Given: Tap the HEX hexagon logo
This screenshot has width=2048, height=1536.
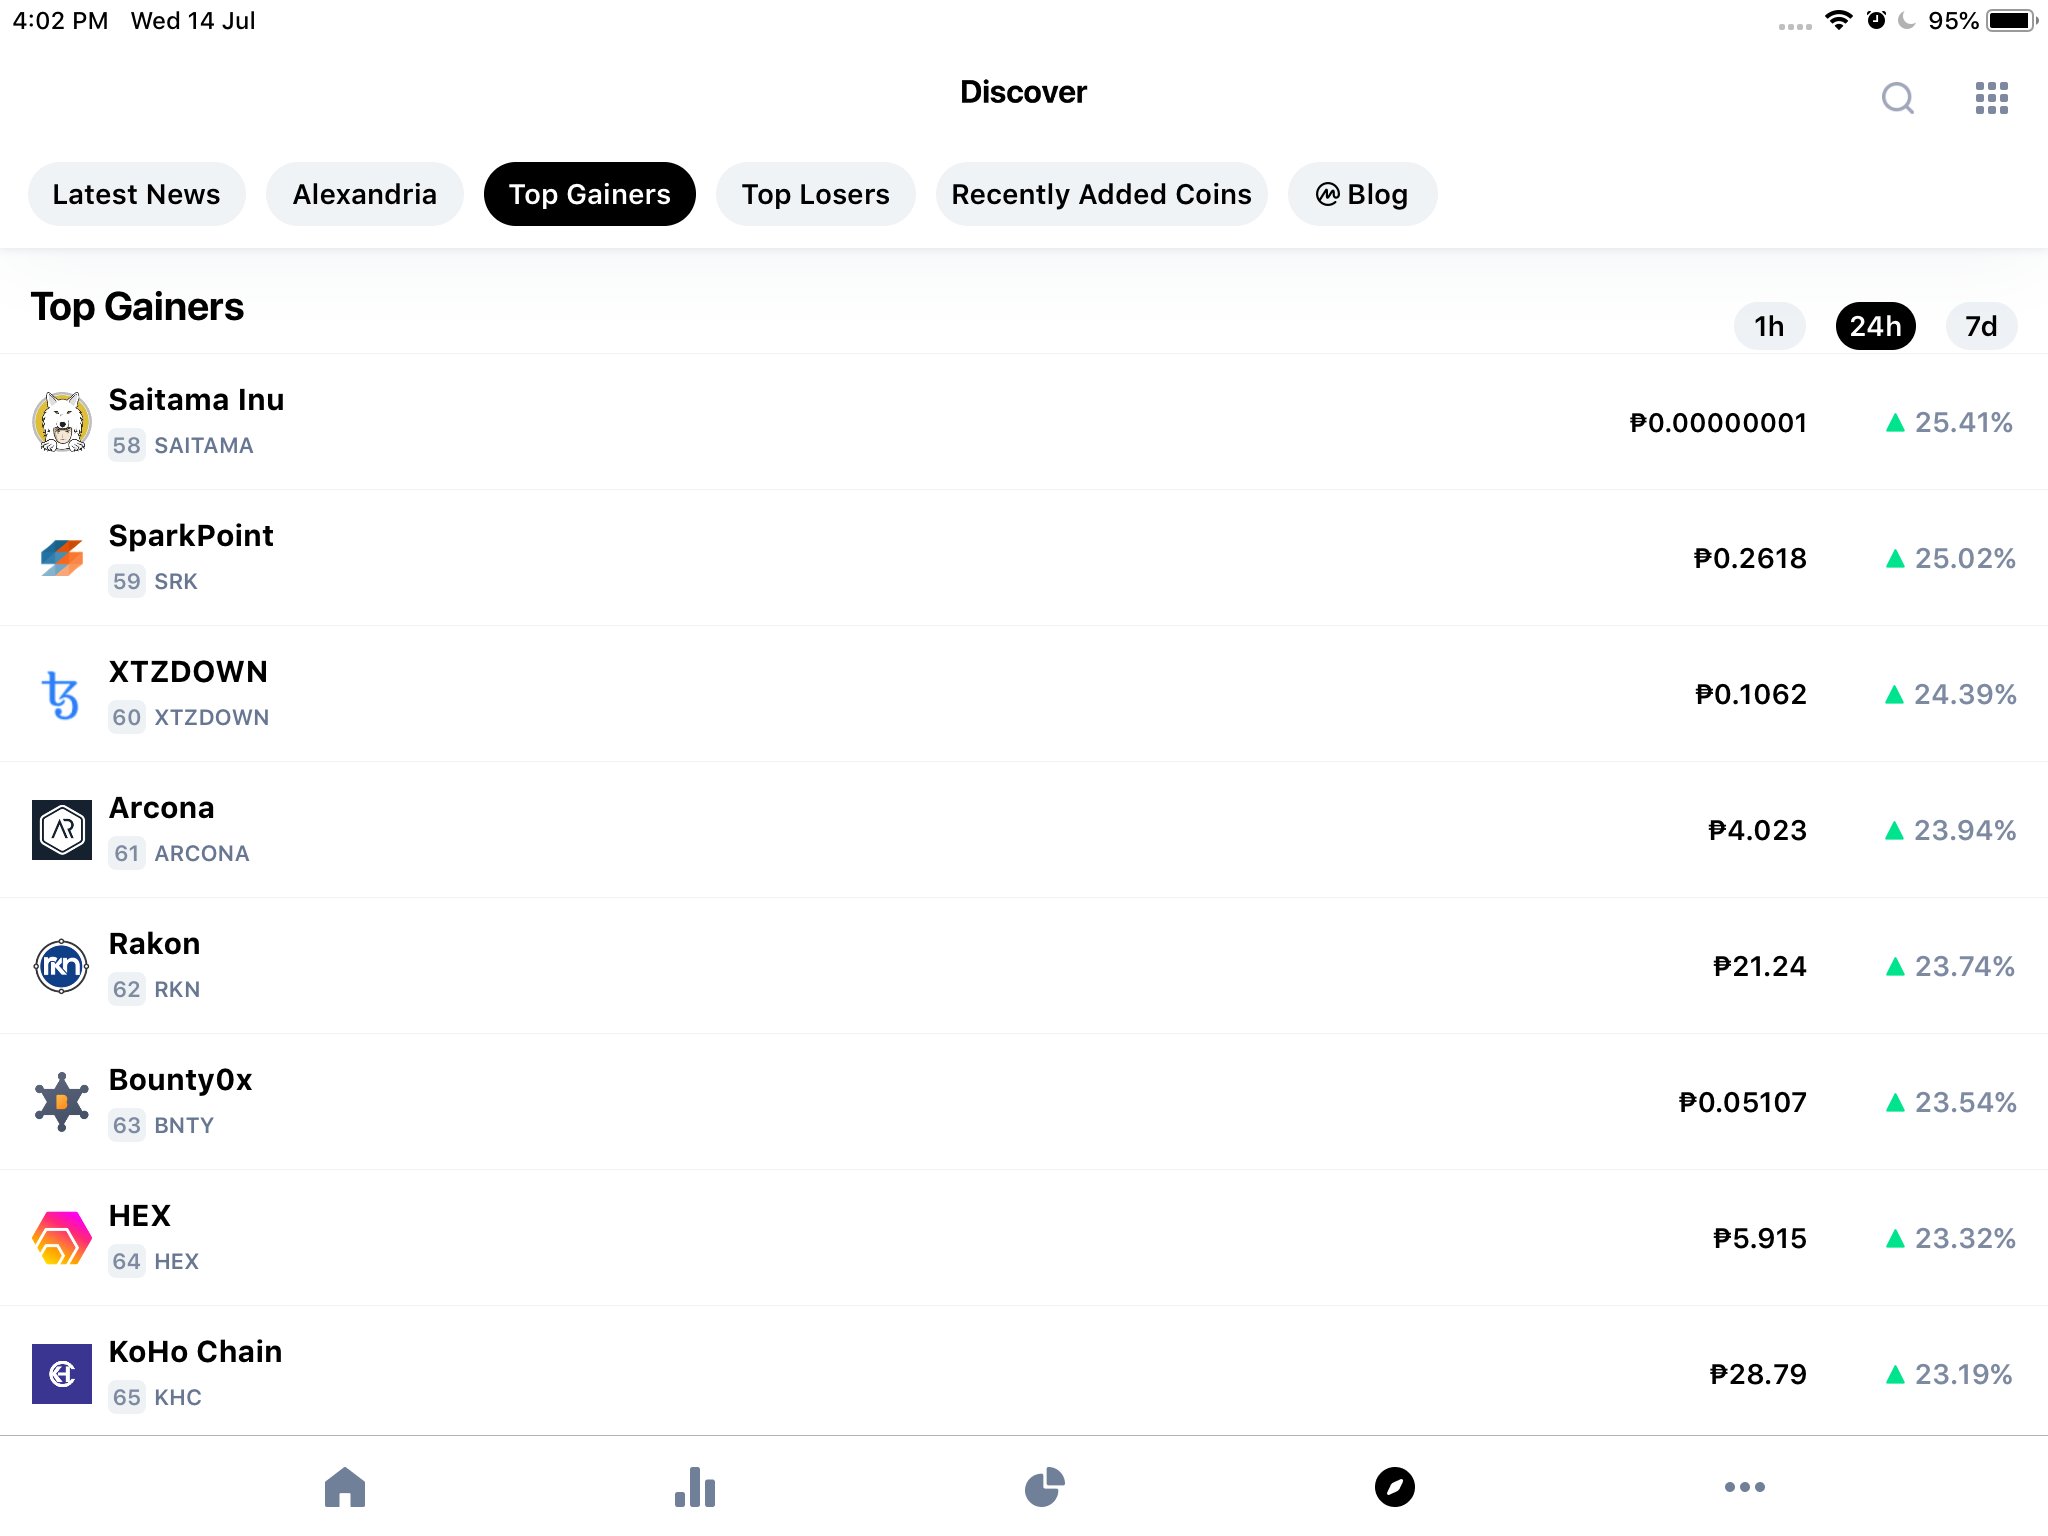Looking at the screenshot, I should 62,1238.
